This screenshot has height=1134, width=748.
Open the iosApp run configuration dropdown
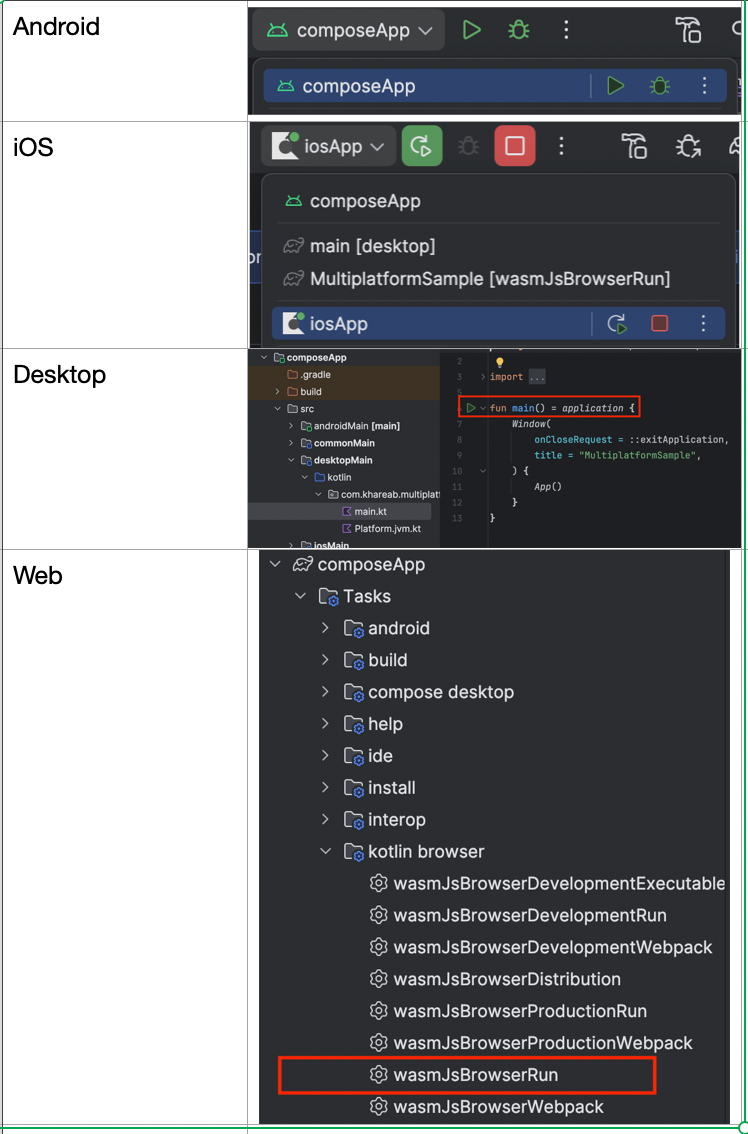pos(328,147)
